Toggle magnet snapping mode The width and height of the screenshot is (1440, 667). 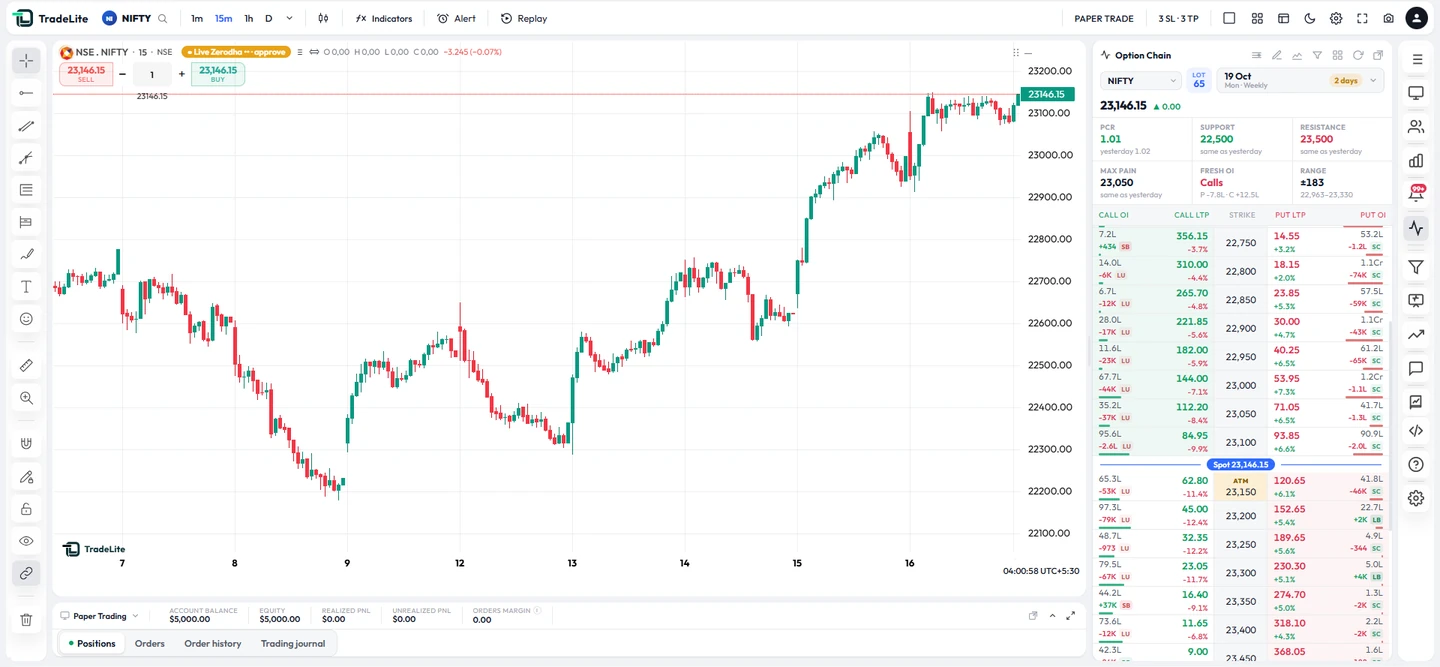pos(26,444)
